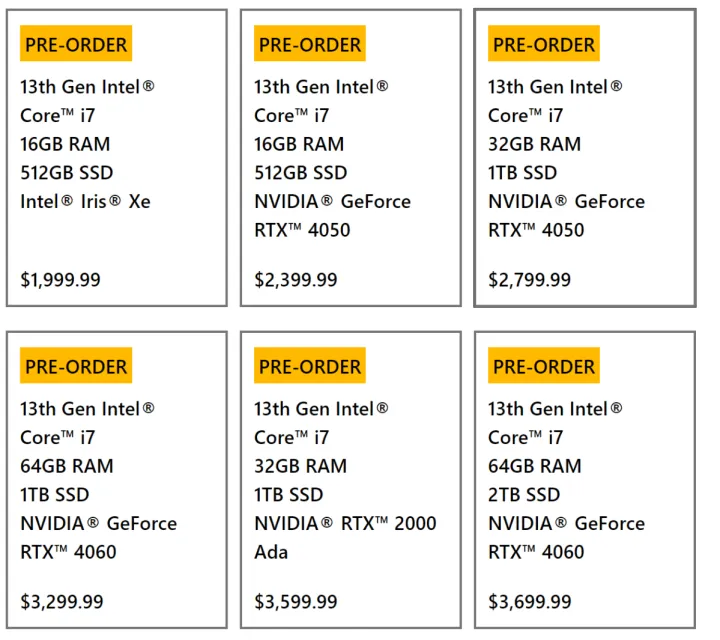Pick the 64GB RAM 1TB SSD configuration
720x640 pixels.
116,480
